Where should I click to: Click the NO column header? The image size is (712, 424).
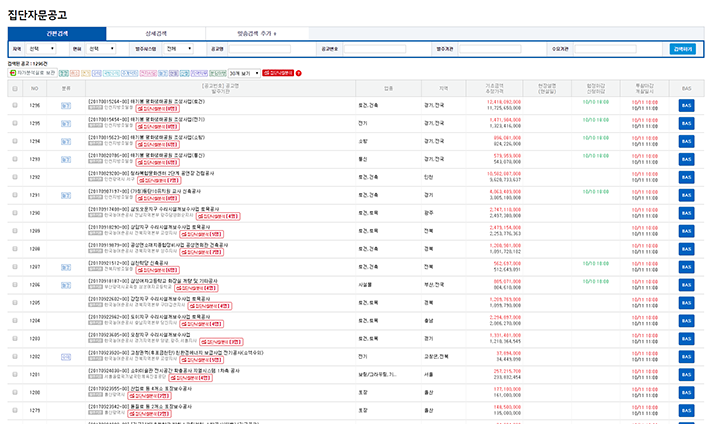[35, 89]
